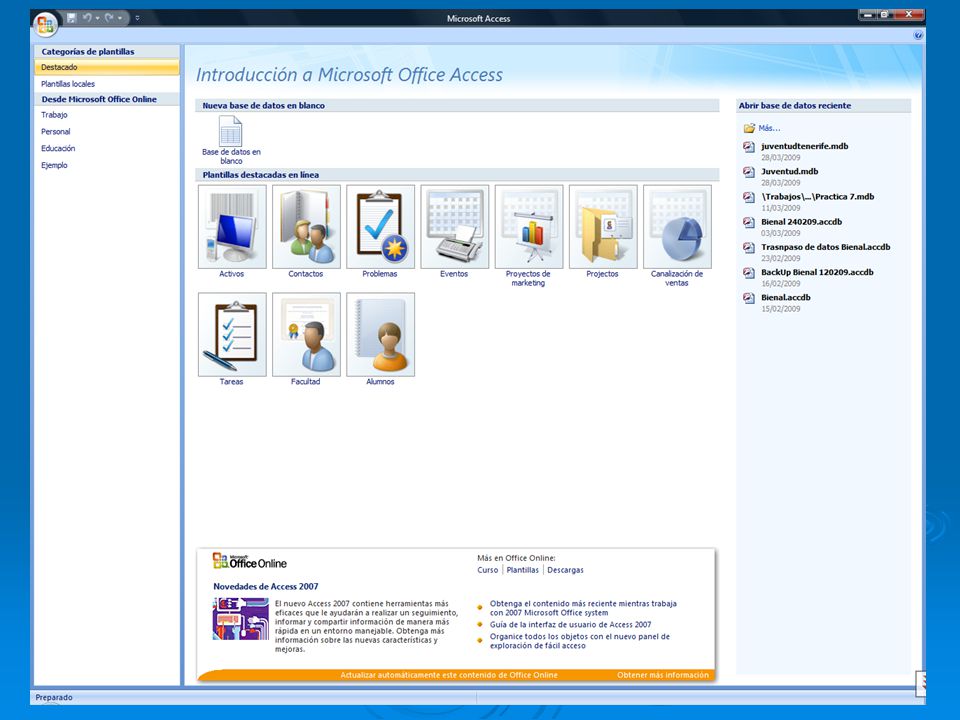Click the 'Preparado' status bar text

[x=54, y=697]
